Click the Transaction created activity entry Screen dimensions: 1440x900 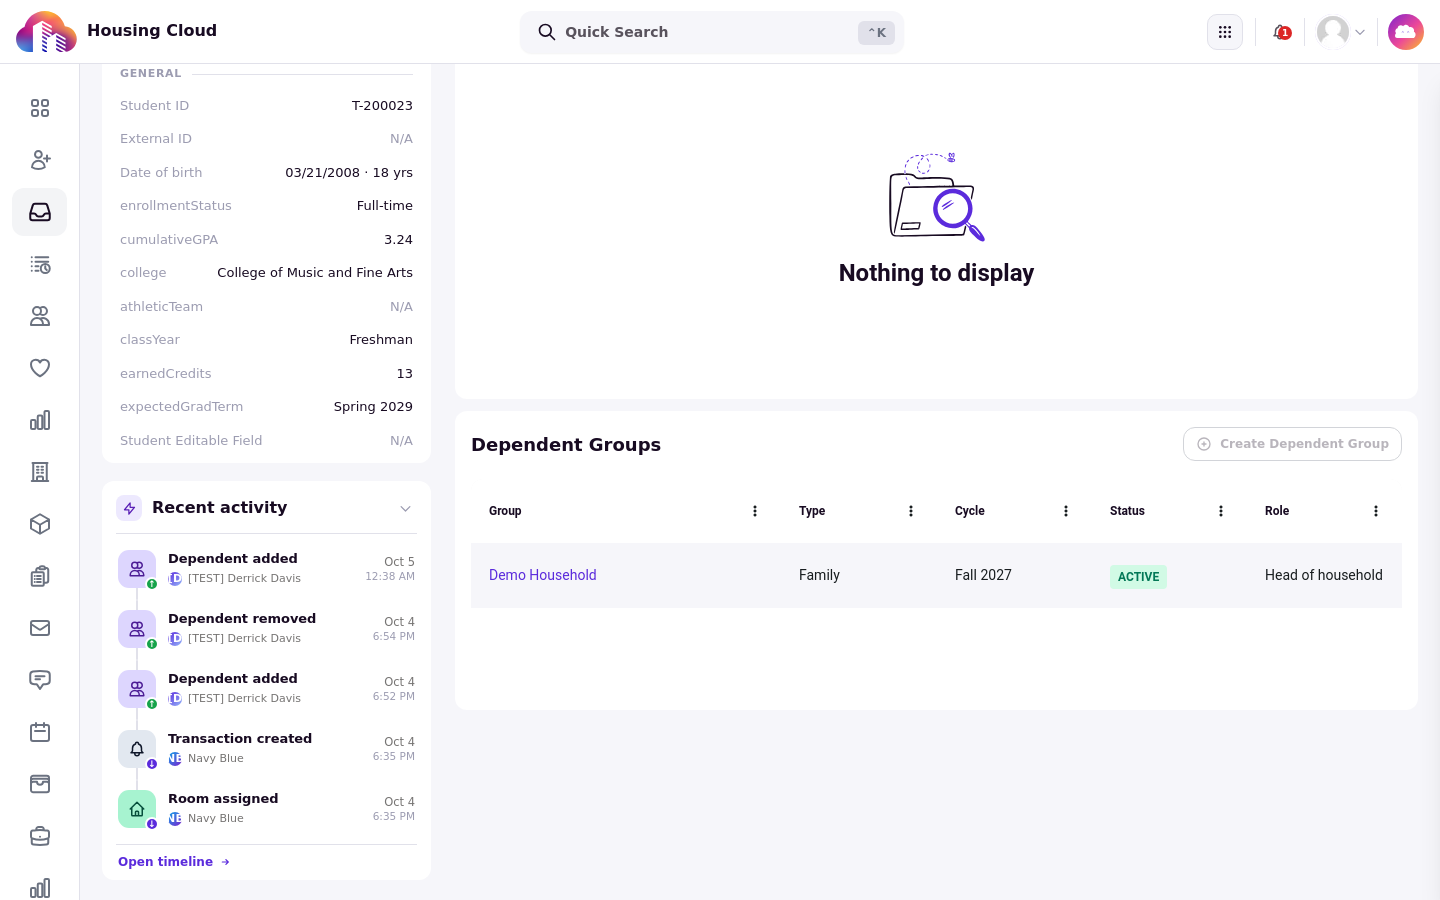(266, 749)
